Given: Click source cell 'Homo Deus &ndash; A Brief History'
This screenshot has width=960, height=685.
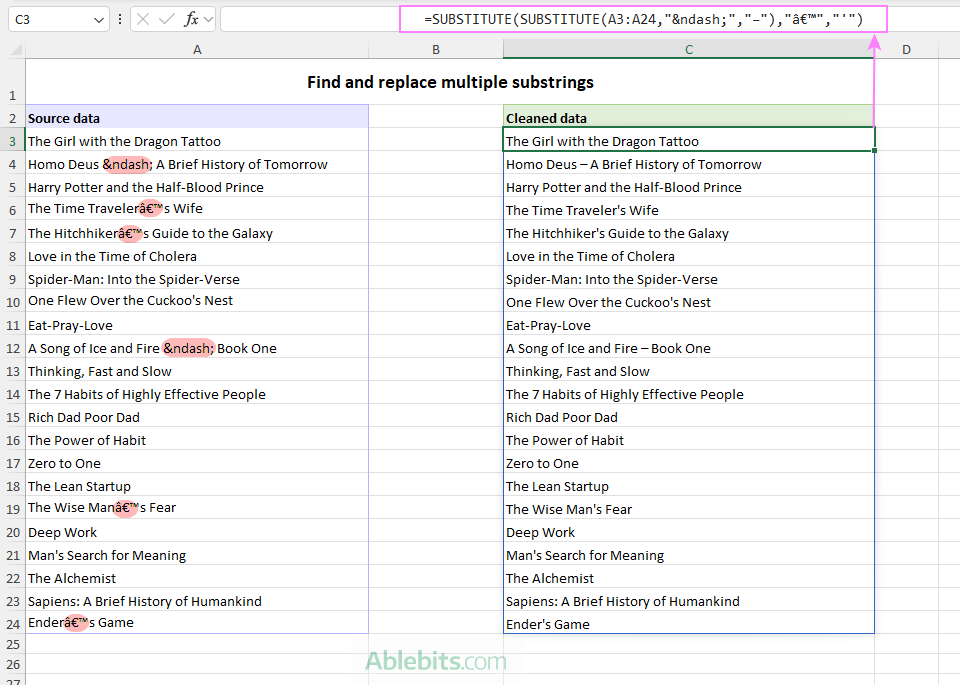Looking at the screenshot, I should (197, 163).
